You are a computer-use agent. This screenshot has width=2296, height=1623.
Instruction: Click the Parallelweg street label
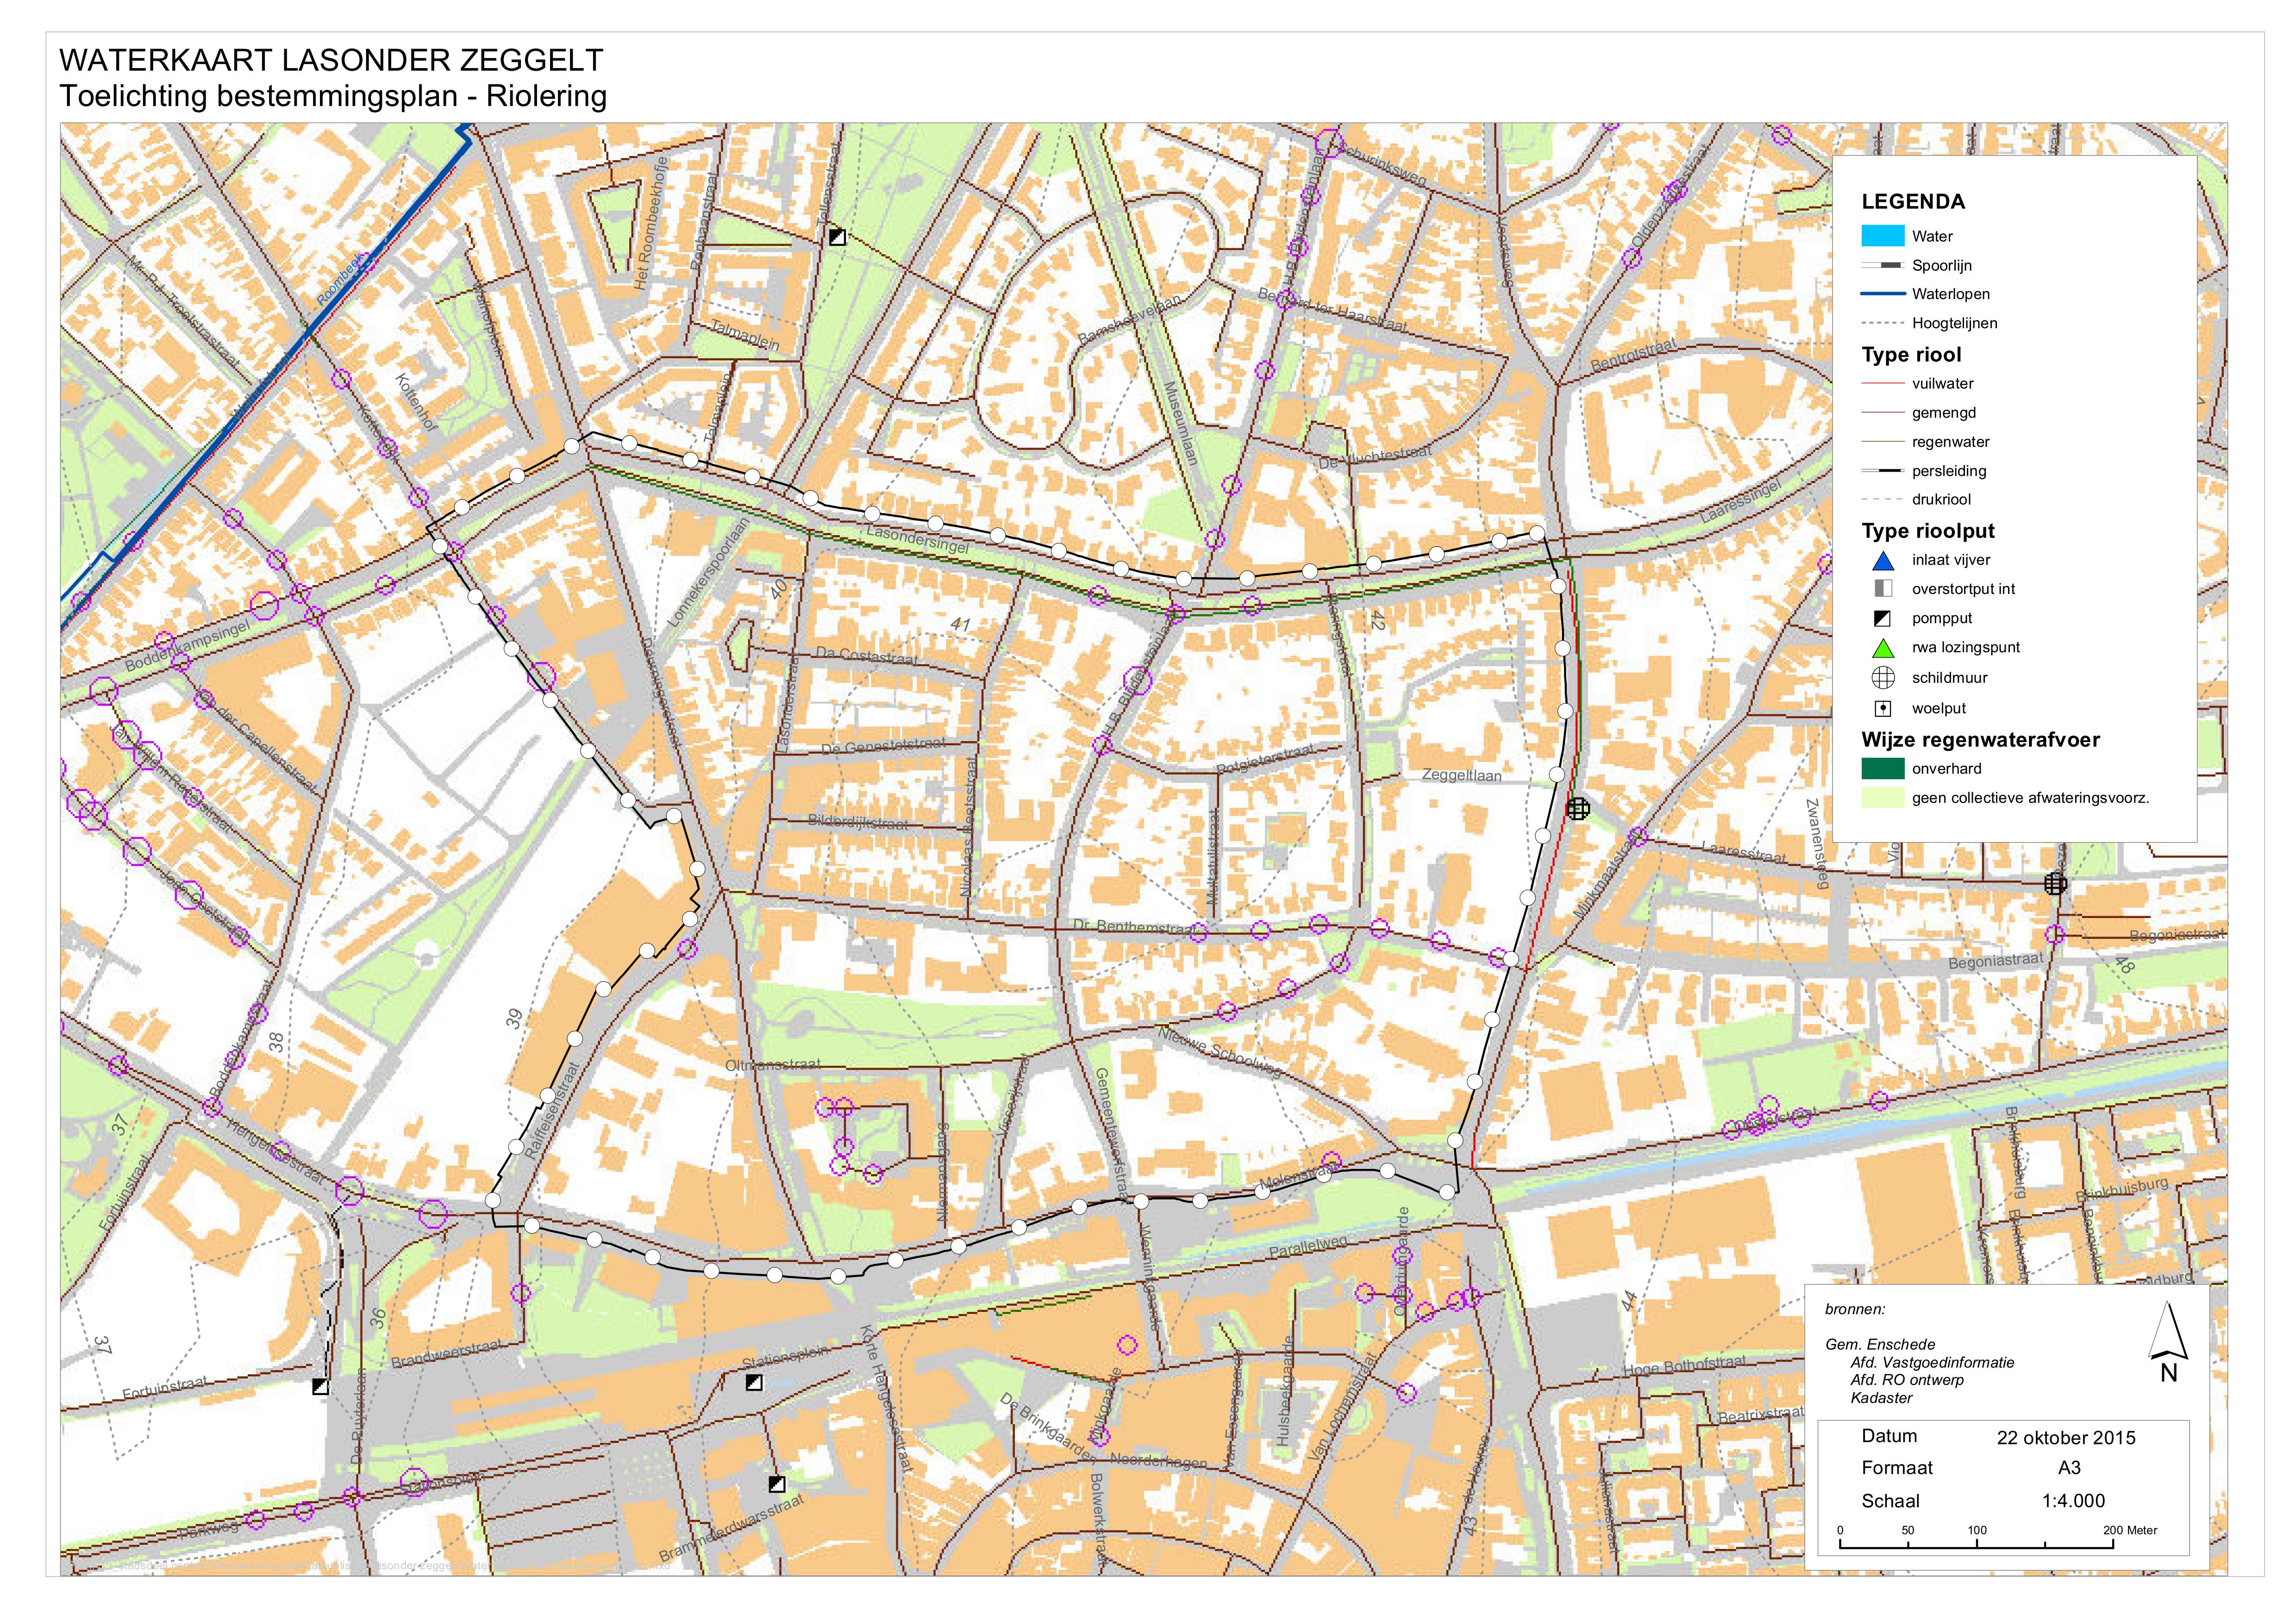(x=1308, y=1246)
